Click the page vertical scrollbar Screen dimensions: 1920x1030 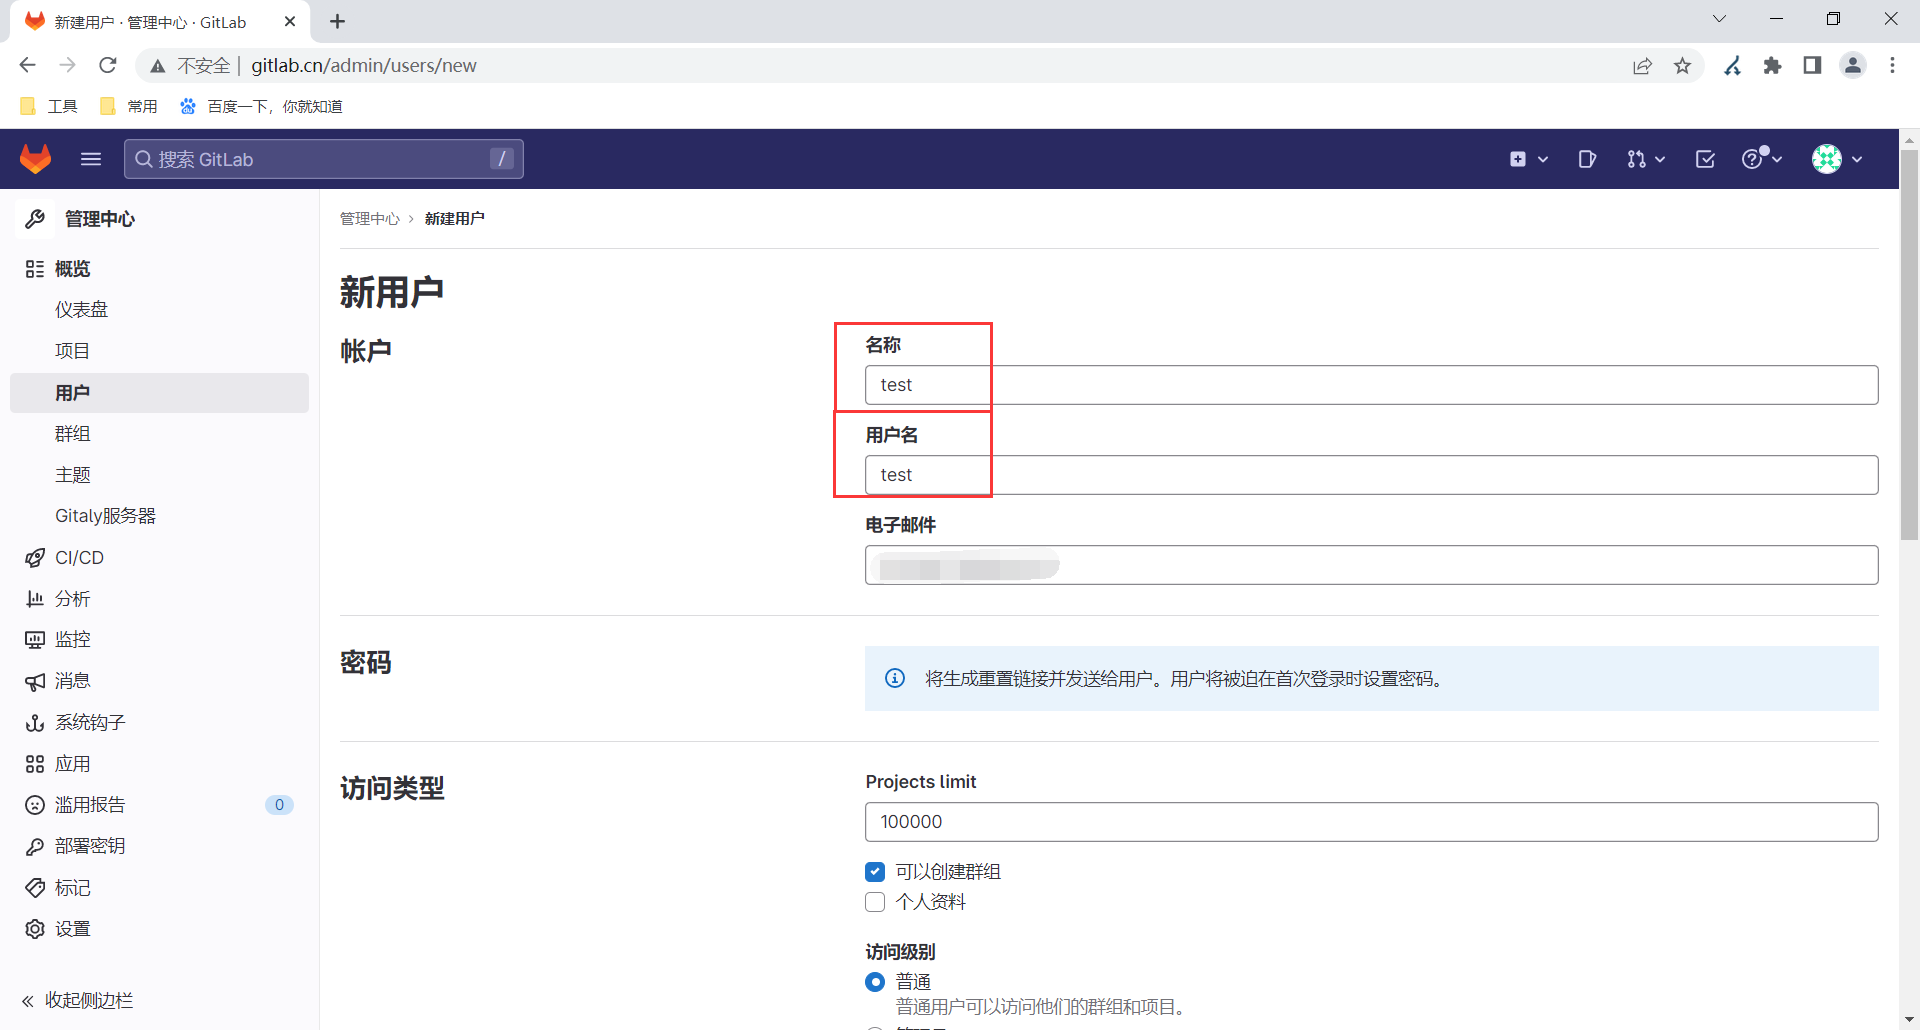click(1909, 345)
